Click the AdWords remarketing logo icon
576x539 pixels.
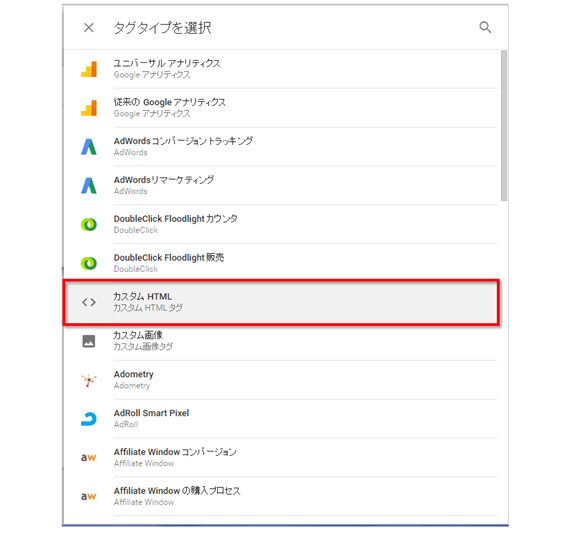(89, 186)
